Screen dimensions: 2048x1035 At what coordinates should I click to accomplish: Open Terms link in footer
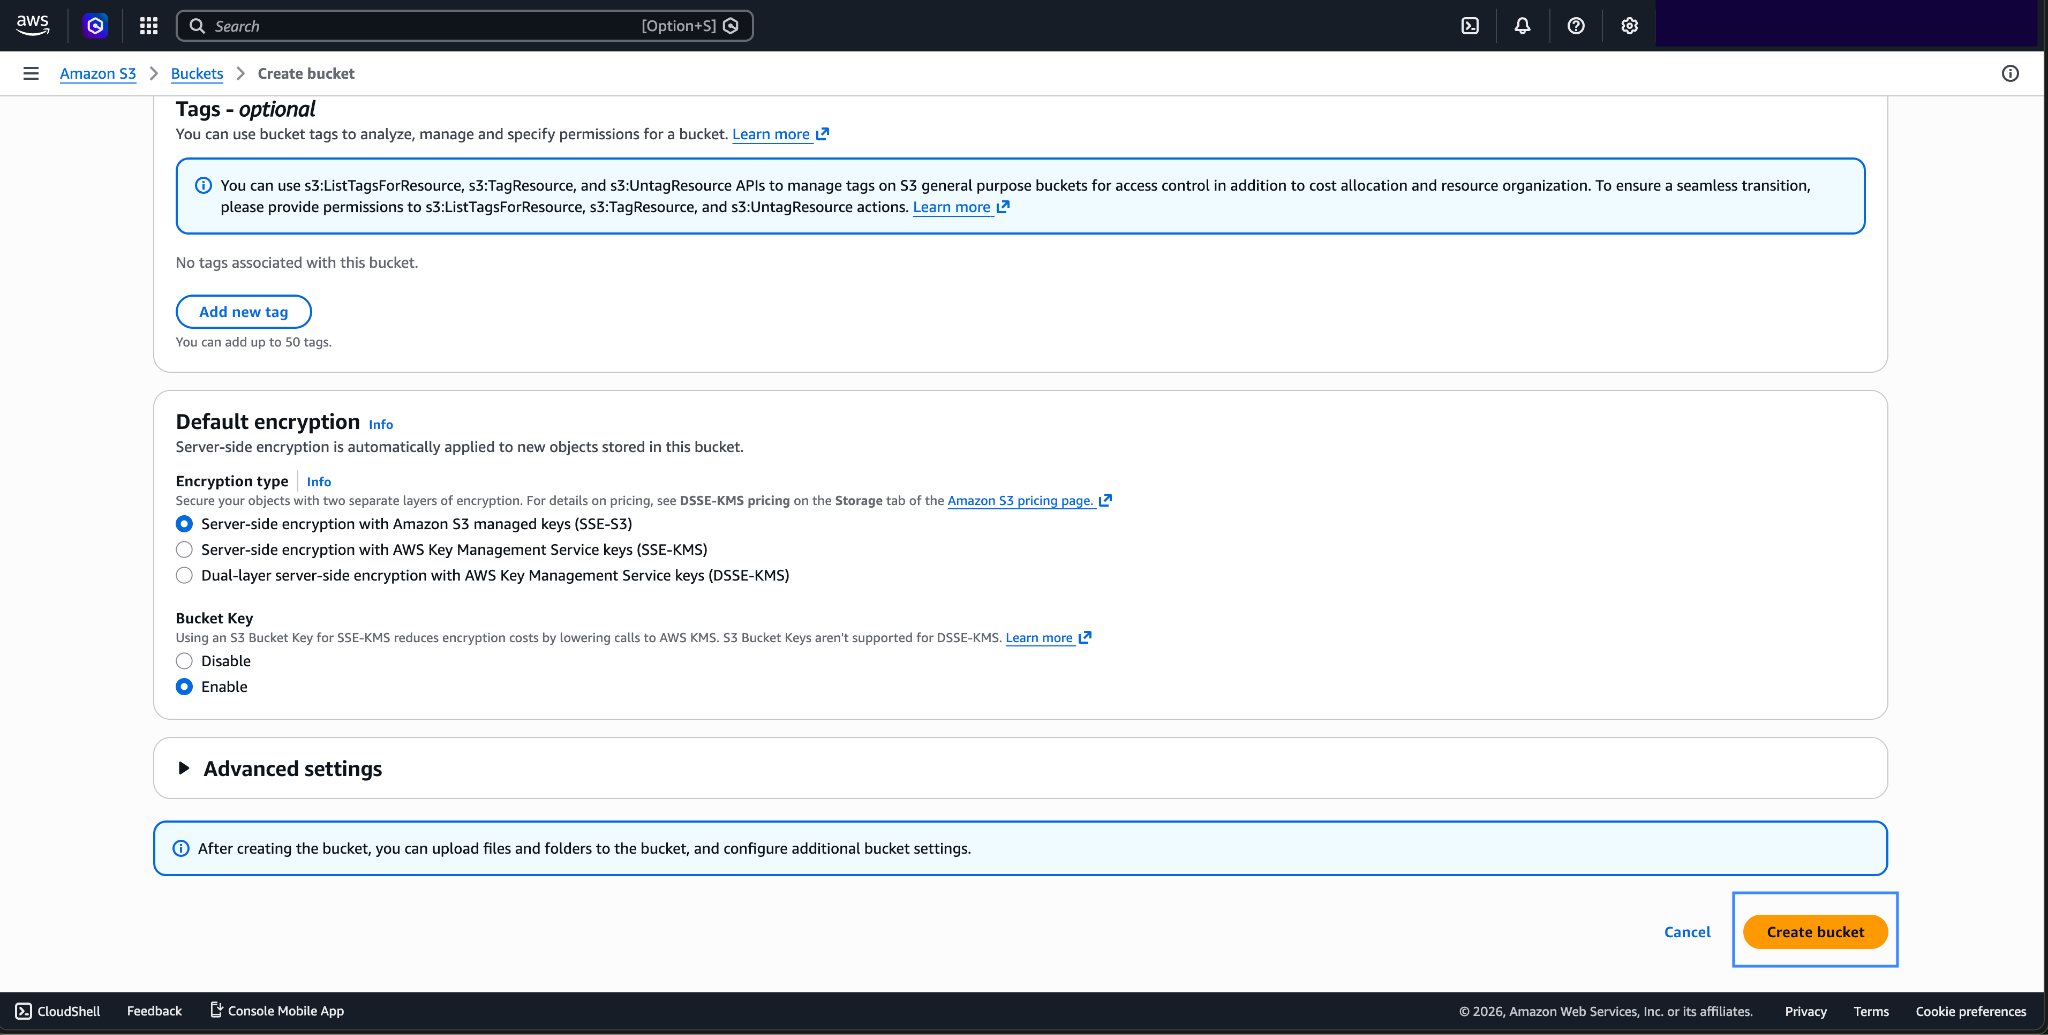click(1871, 1011)
